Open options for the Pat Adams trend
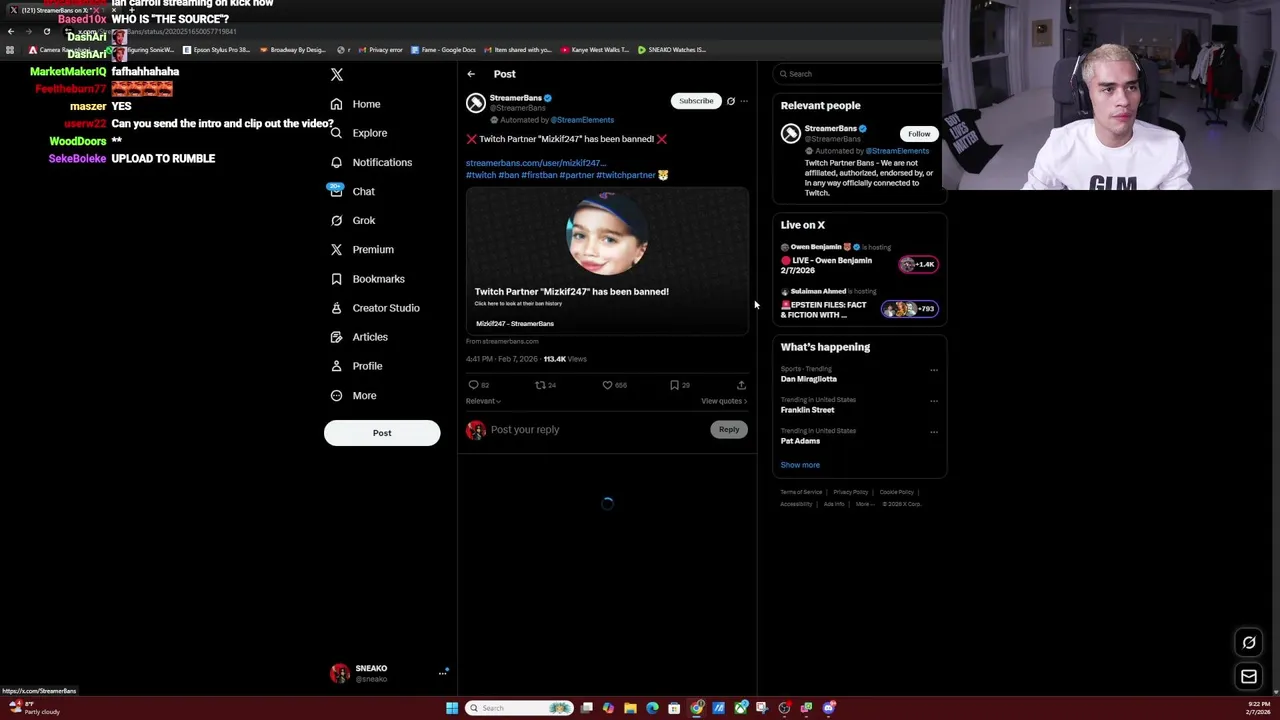The height and width of the screenshot is (720, 1280). pos(934,432)
